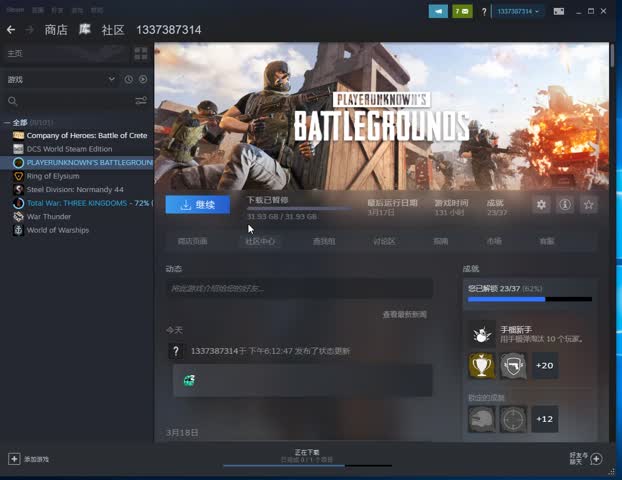Open the locked helmet achievement icon
Image resolution: width=622 pixels, height=480 pixels.
pyautogui.click(x=482, y=419)
